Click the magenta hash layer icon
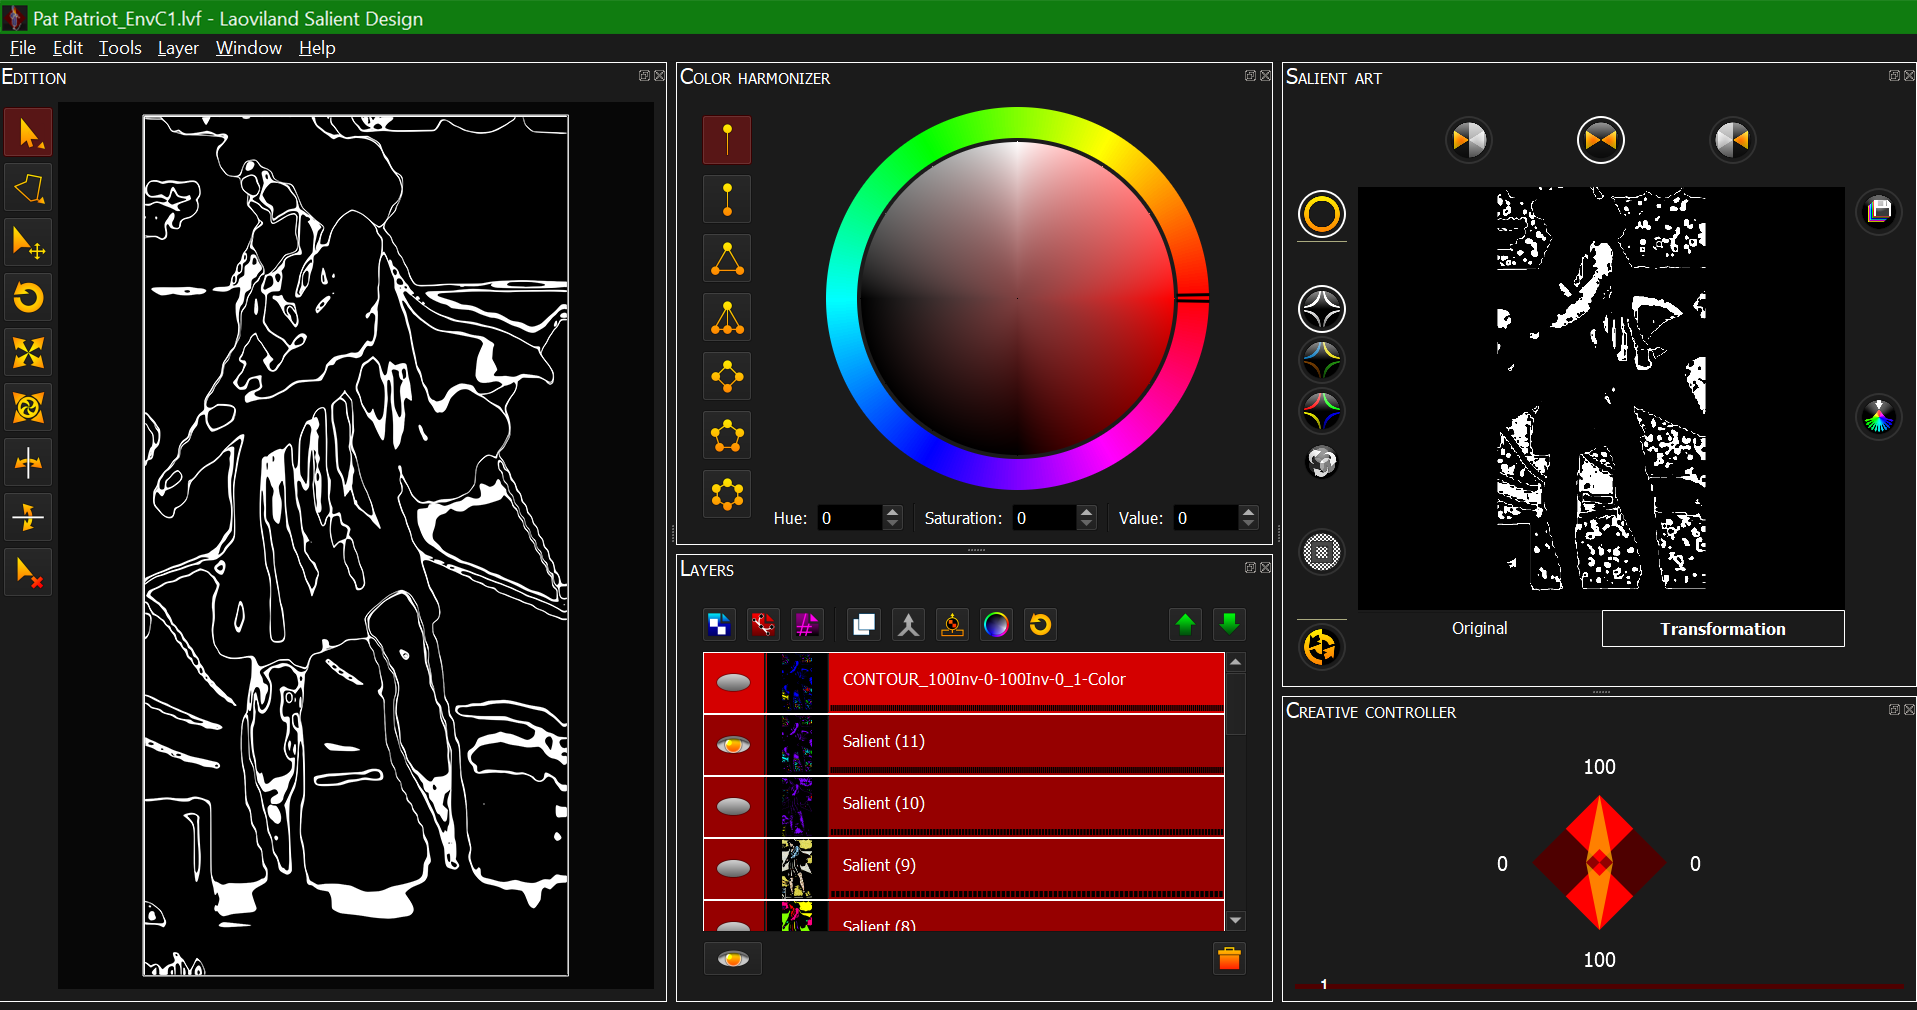Viewport: 1917px width, 1010px height. (806, 625)
